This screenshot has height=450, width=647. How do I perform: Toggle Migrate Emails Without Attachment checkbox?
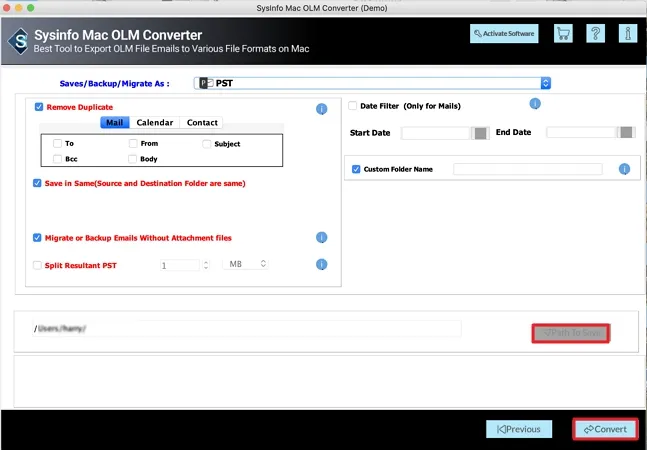click(37, 238)
